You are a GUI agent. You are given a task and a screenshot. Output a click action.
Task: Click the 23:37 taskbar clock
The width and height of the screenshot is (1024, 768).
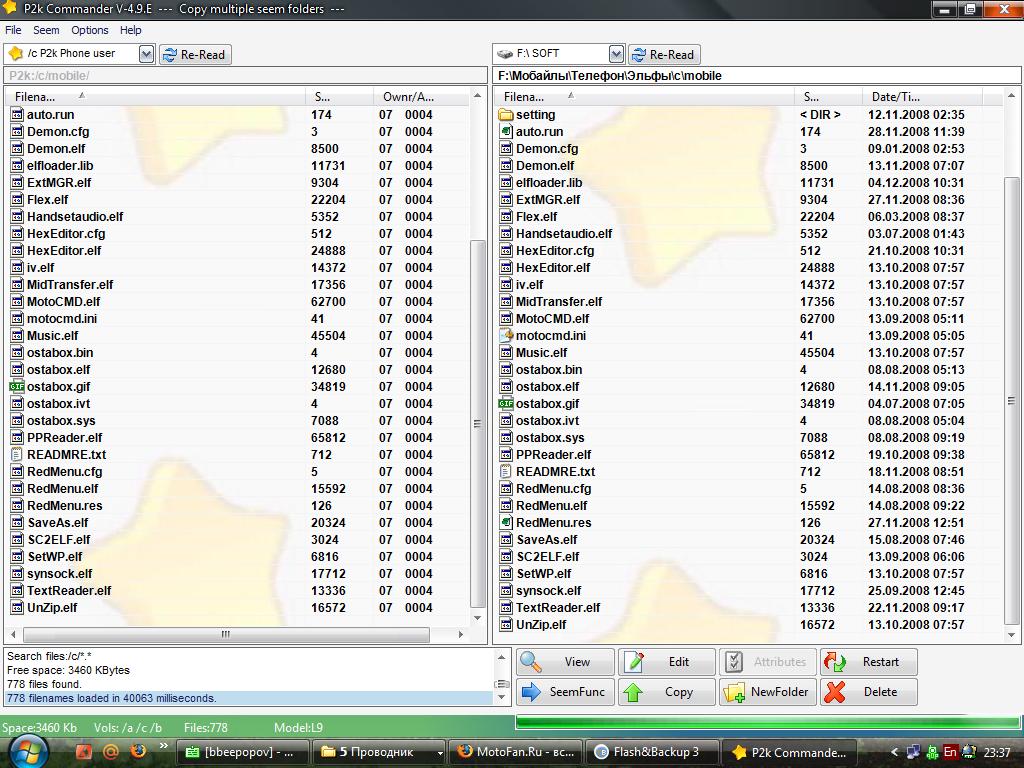click(x=997, y=752)
